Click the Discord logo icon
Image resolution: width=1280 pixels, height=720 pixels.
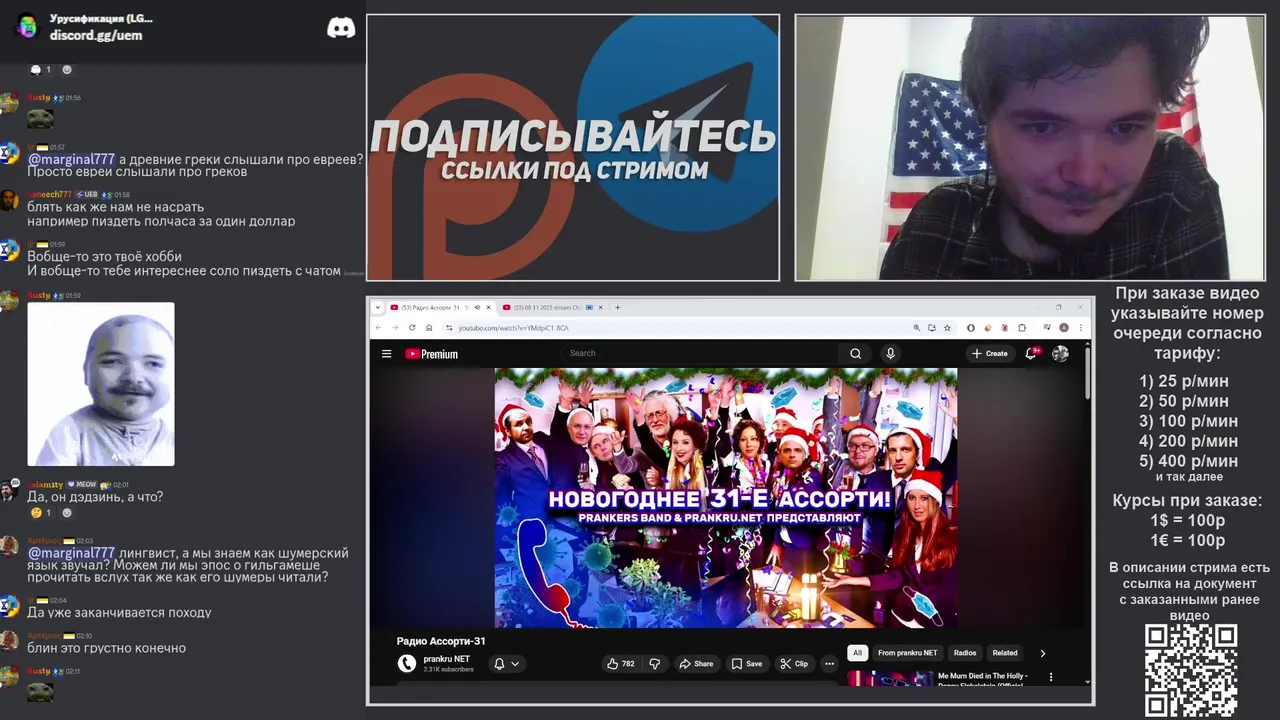[341, 28]
